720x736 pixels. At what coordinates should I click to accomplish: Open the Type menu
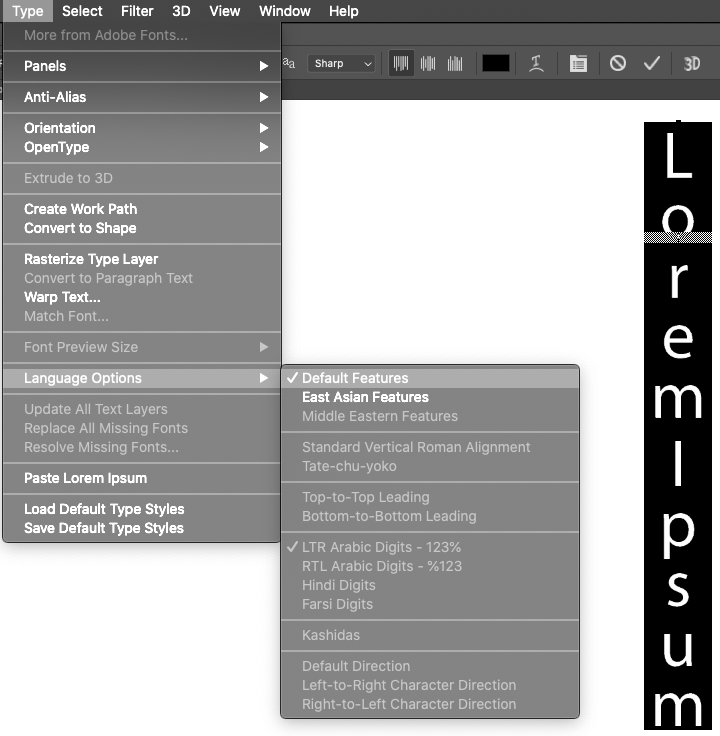28,11
